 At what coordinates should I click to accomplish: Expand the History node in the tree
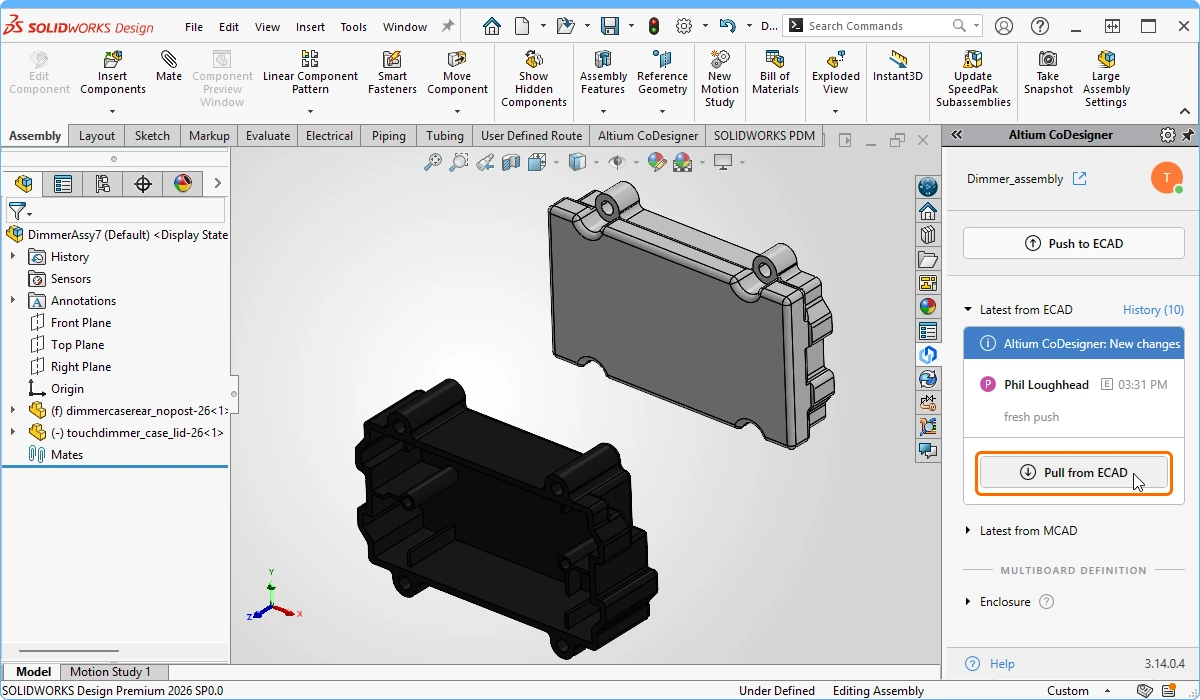[x=13, y=257]
